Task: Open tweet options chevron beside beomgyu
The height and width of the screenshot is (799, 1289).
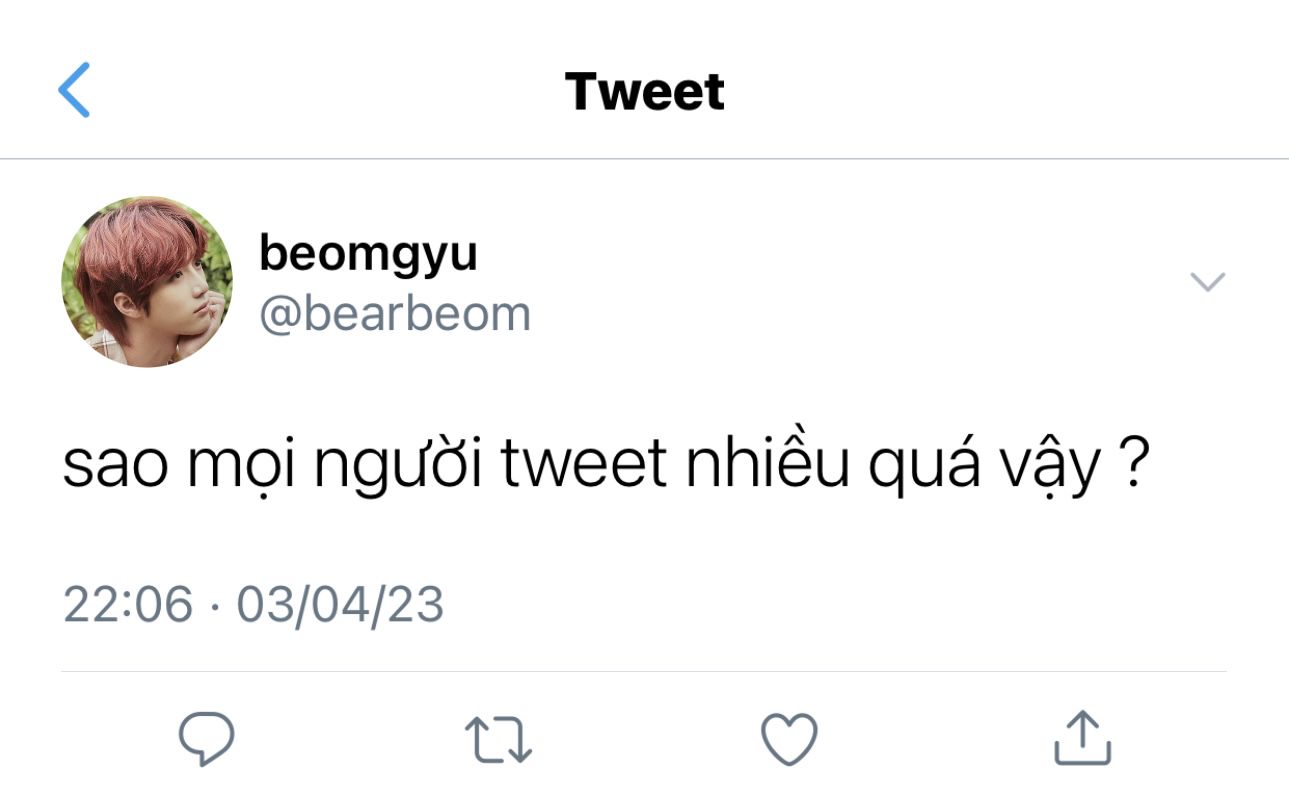Action: 1208,282
